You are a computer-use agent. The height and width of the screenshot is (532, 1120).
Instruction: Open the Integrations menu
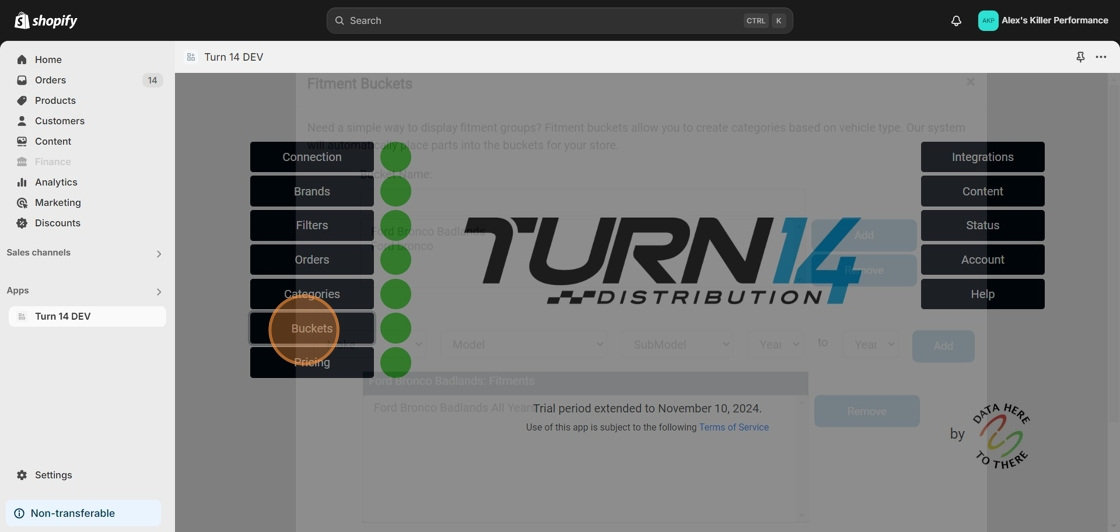[x=983, y=157]
